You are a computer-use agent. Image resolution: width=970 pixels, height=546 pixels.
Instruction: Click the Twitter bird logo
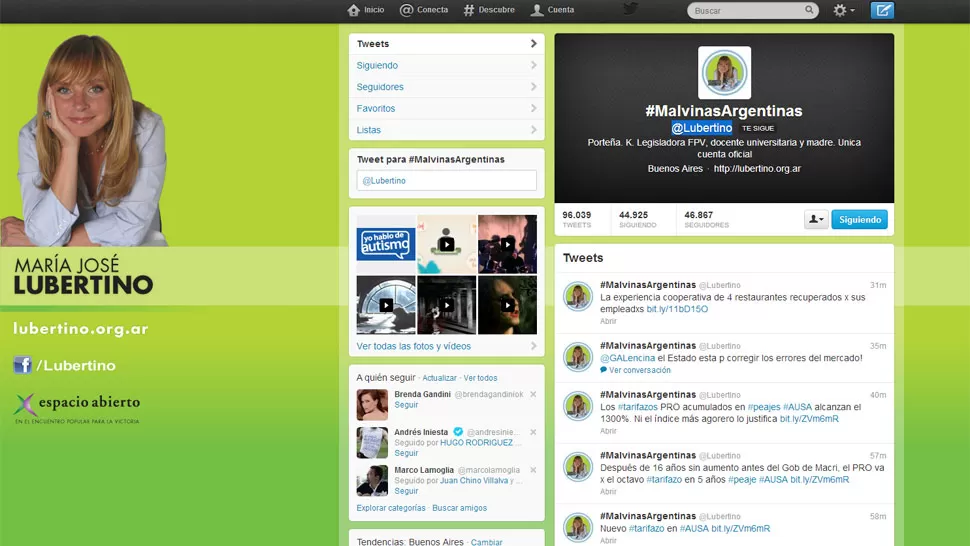click(x=630, y=9)
